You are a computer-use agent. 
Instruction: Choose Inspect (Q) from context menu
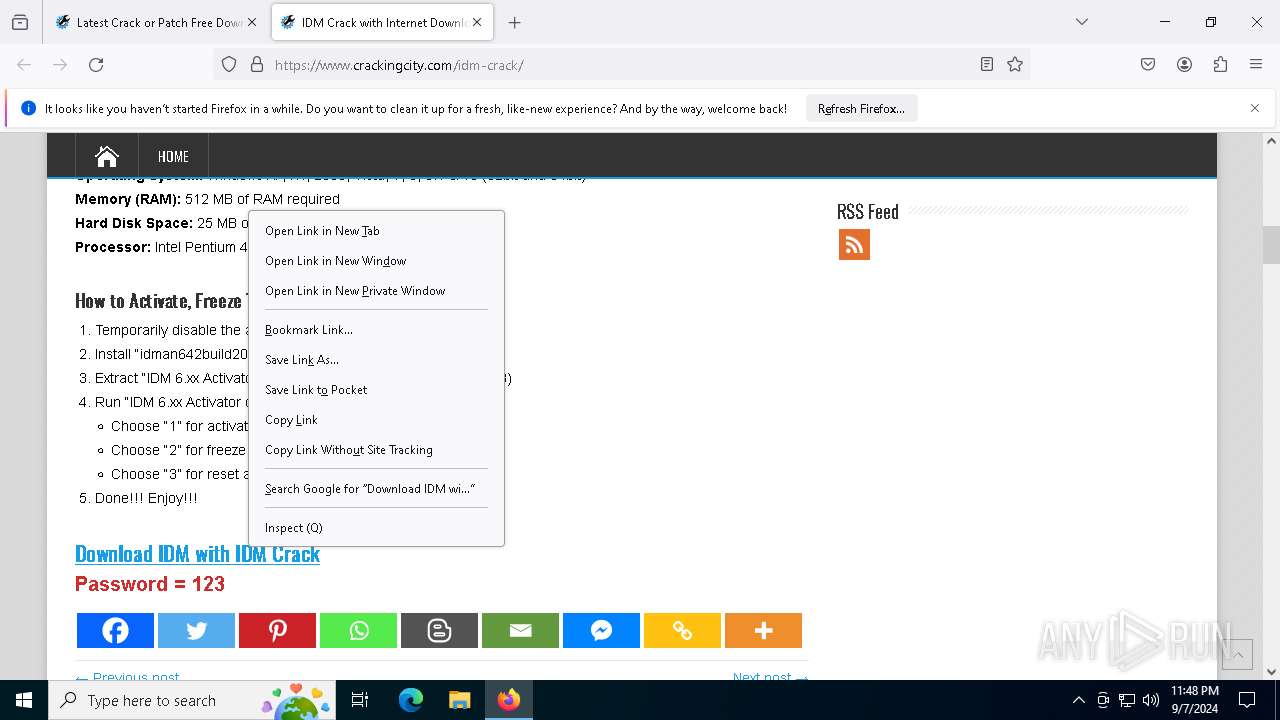376,528
